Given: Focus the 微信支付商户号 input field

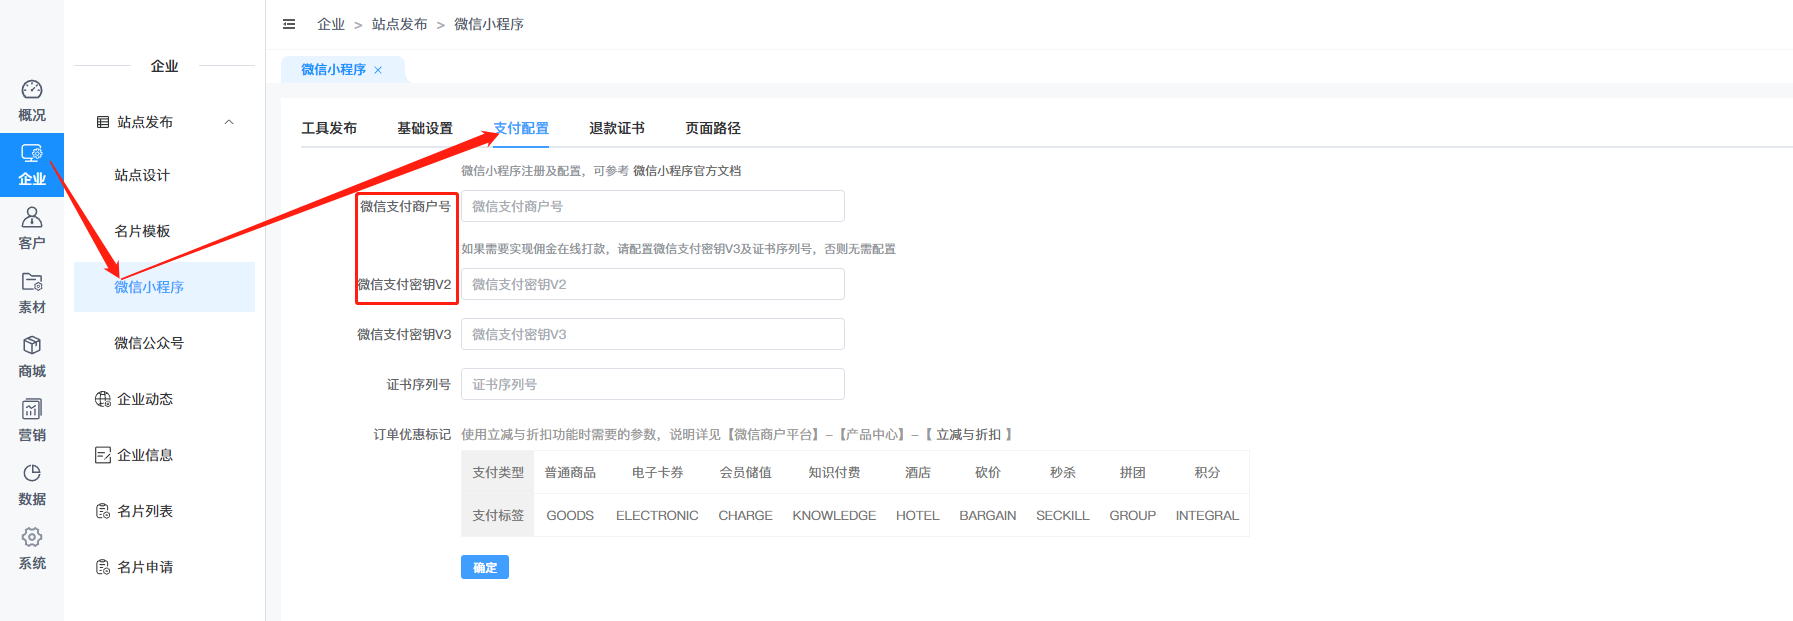Looking at the screenshot, I should [x=652, y=206].
